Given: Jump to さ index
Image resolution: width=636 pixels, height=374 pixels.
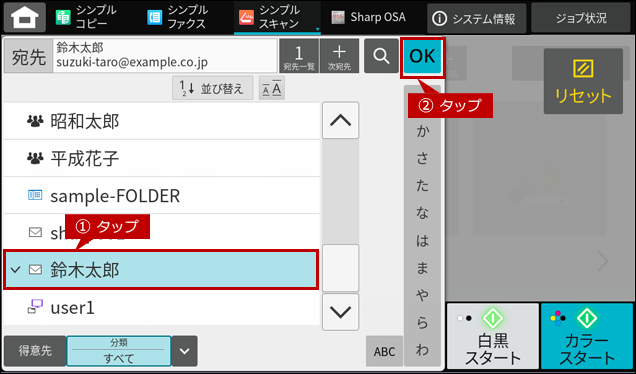Looking at the screenshot, I should pyautogui.click(x=422, y=158).
